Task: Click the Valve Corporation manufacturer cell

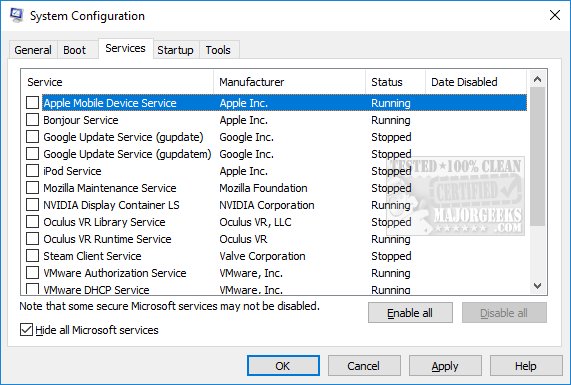Action: pyautogui.click(x=263, y=256)
